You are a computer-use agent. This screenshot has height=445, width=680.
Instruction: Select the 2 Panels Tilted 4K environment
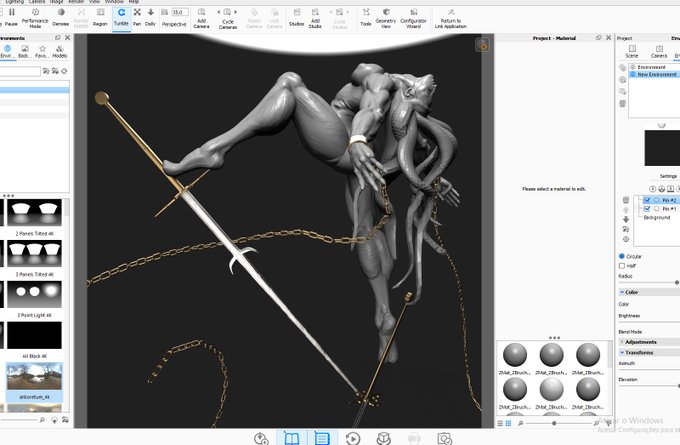34,218
